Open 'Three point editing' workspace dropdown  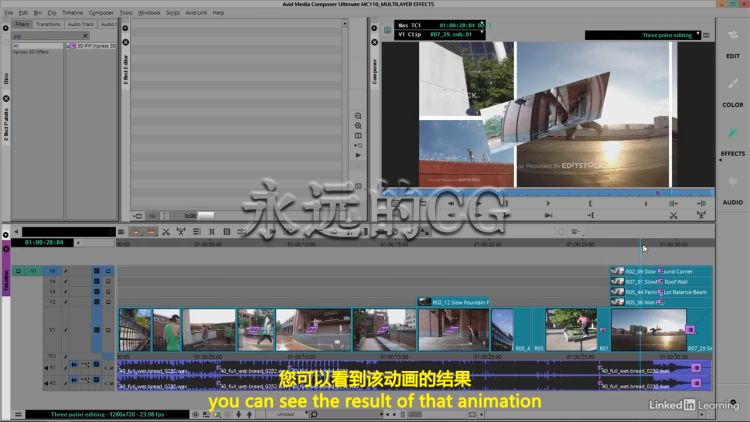click(642, 35)
